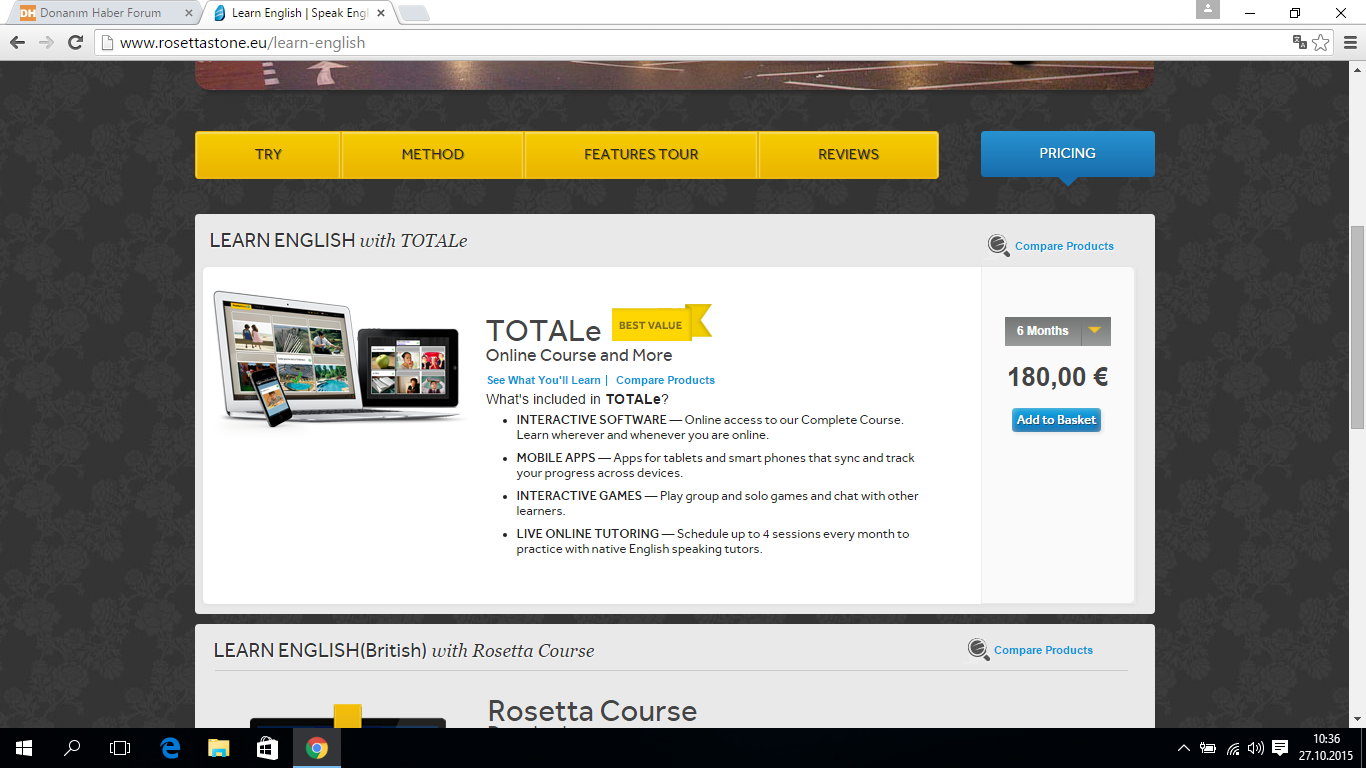This screenshot has width=1366, height=768.
Task: Close the Donanım Haber Forum tab
Action: 189,13
